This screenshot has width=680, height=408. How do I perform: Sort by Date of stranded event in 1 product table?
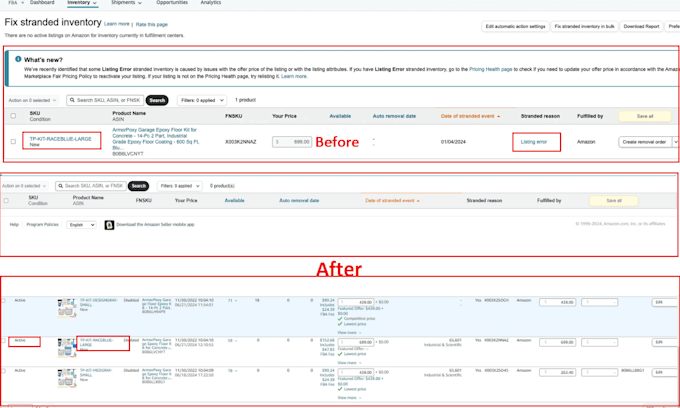470,116
